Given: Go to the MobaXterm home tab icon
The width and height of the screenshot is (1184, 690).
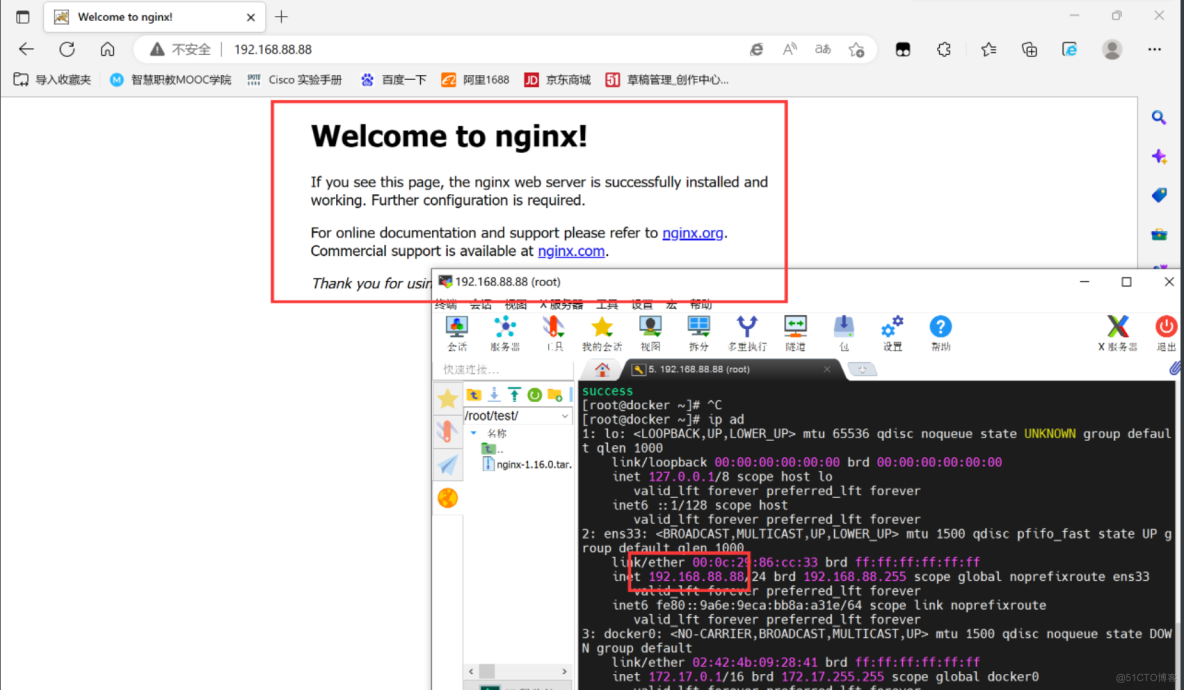Looking at the screenshot, I should (x=602, y=369).
